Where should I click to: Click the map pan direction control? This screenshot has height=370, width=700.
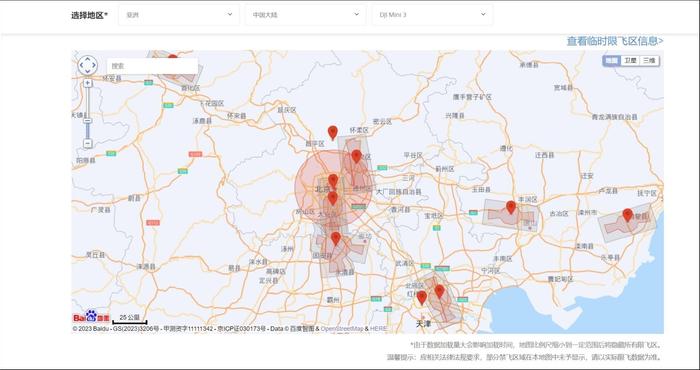[88, 66]
